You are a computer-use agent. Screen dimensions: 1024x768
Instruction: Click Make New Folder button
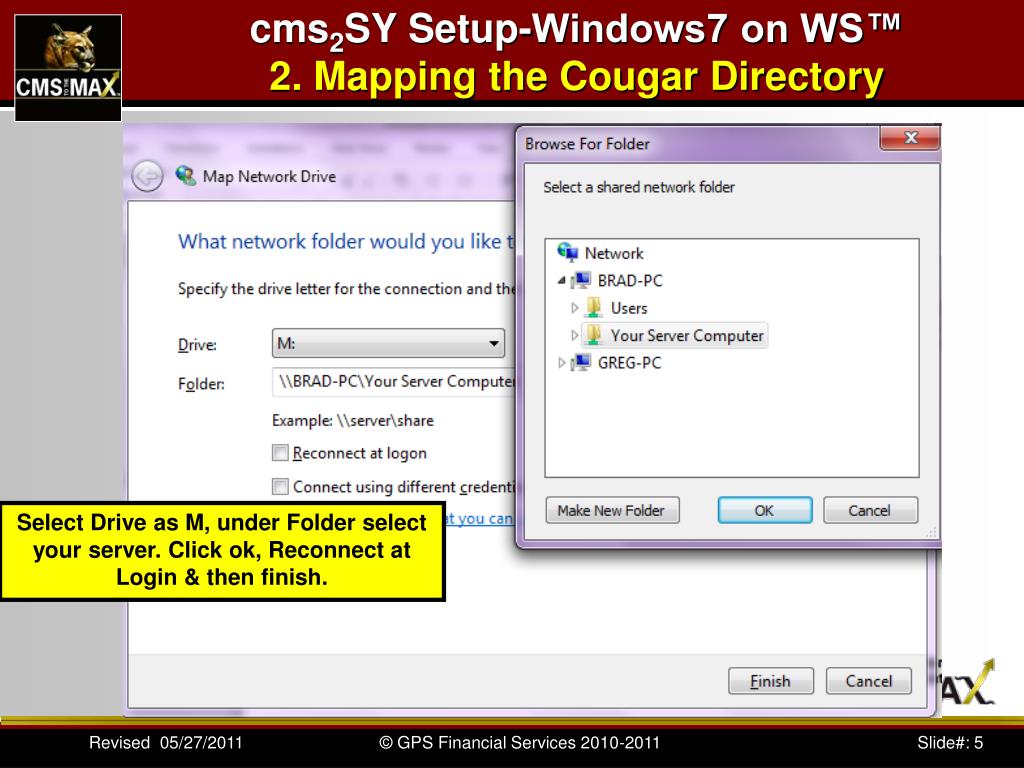click(612, 510)
